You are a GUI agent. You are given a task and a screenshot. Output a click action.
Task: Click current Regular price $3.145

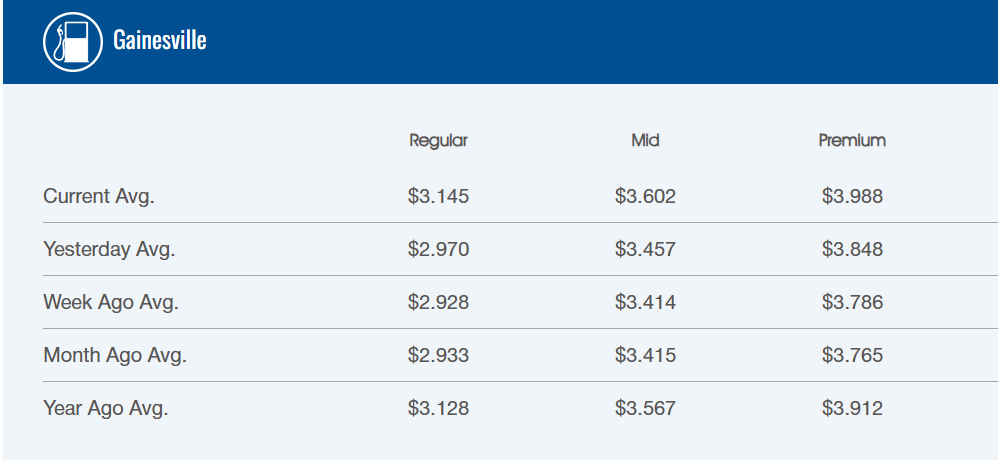tap(438, 196)
